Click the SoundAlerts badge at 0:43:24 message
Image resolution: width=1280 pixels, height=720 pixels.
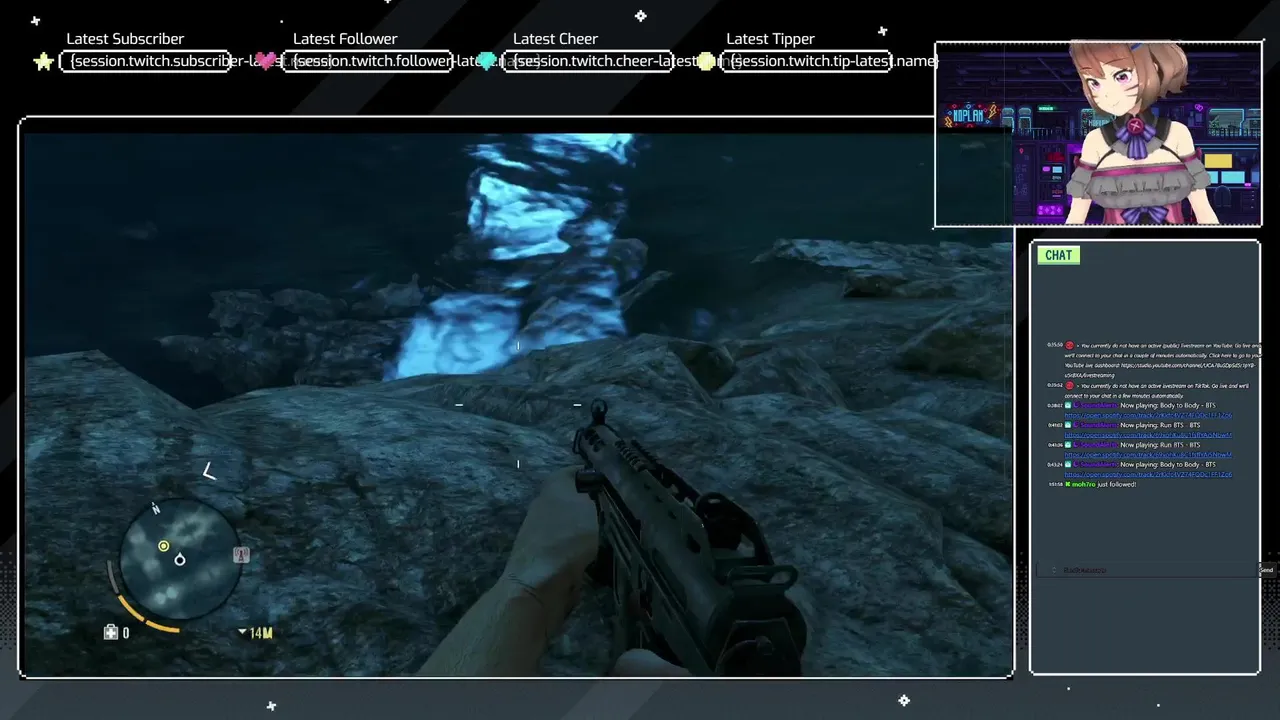[1068, 464]
